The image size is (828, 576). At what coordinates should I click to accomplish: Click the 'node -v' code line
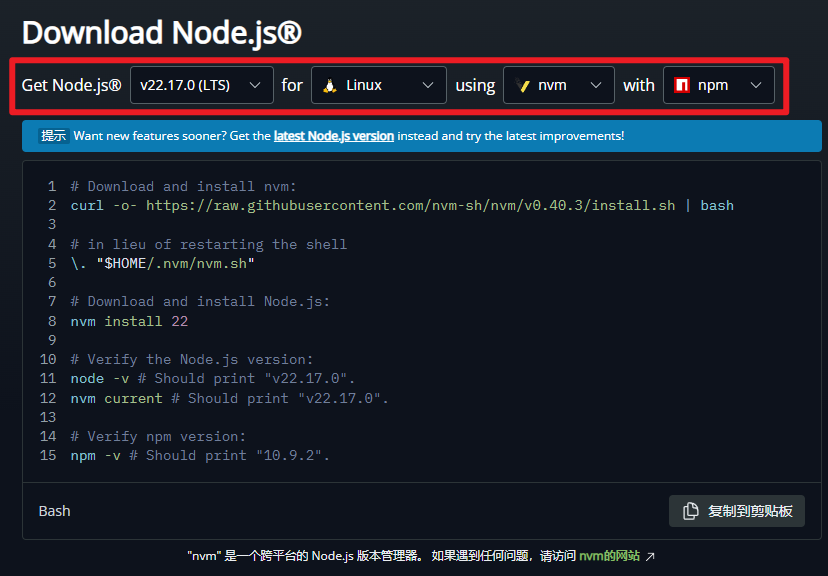coord(212,379)
